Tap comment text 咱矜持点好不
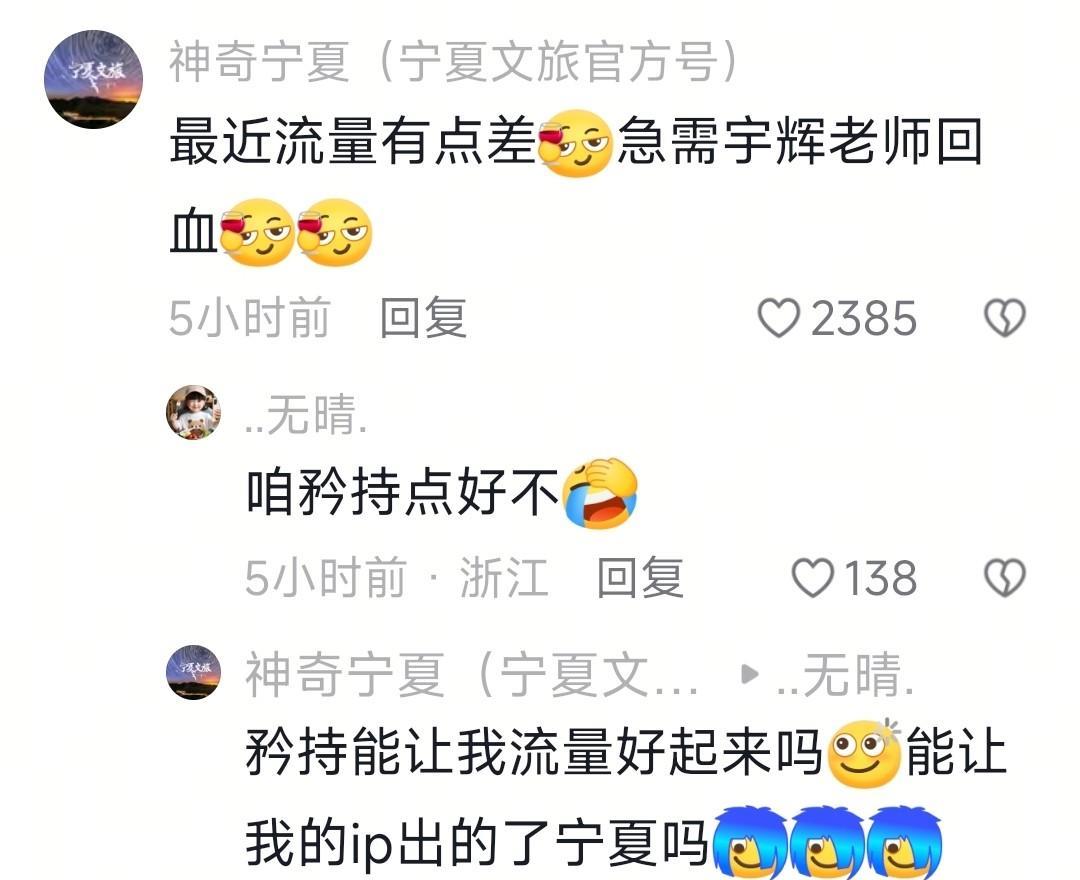The width and height of the screenshot is (1080, 880). tap(403, 493)
